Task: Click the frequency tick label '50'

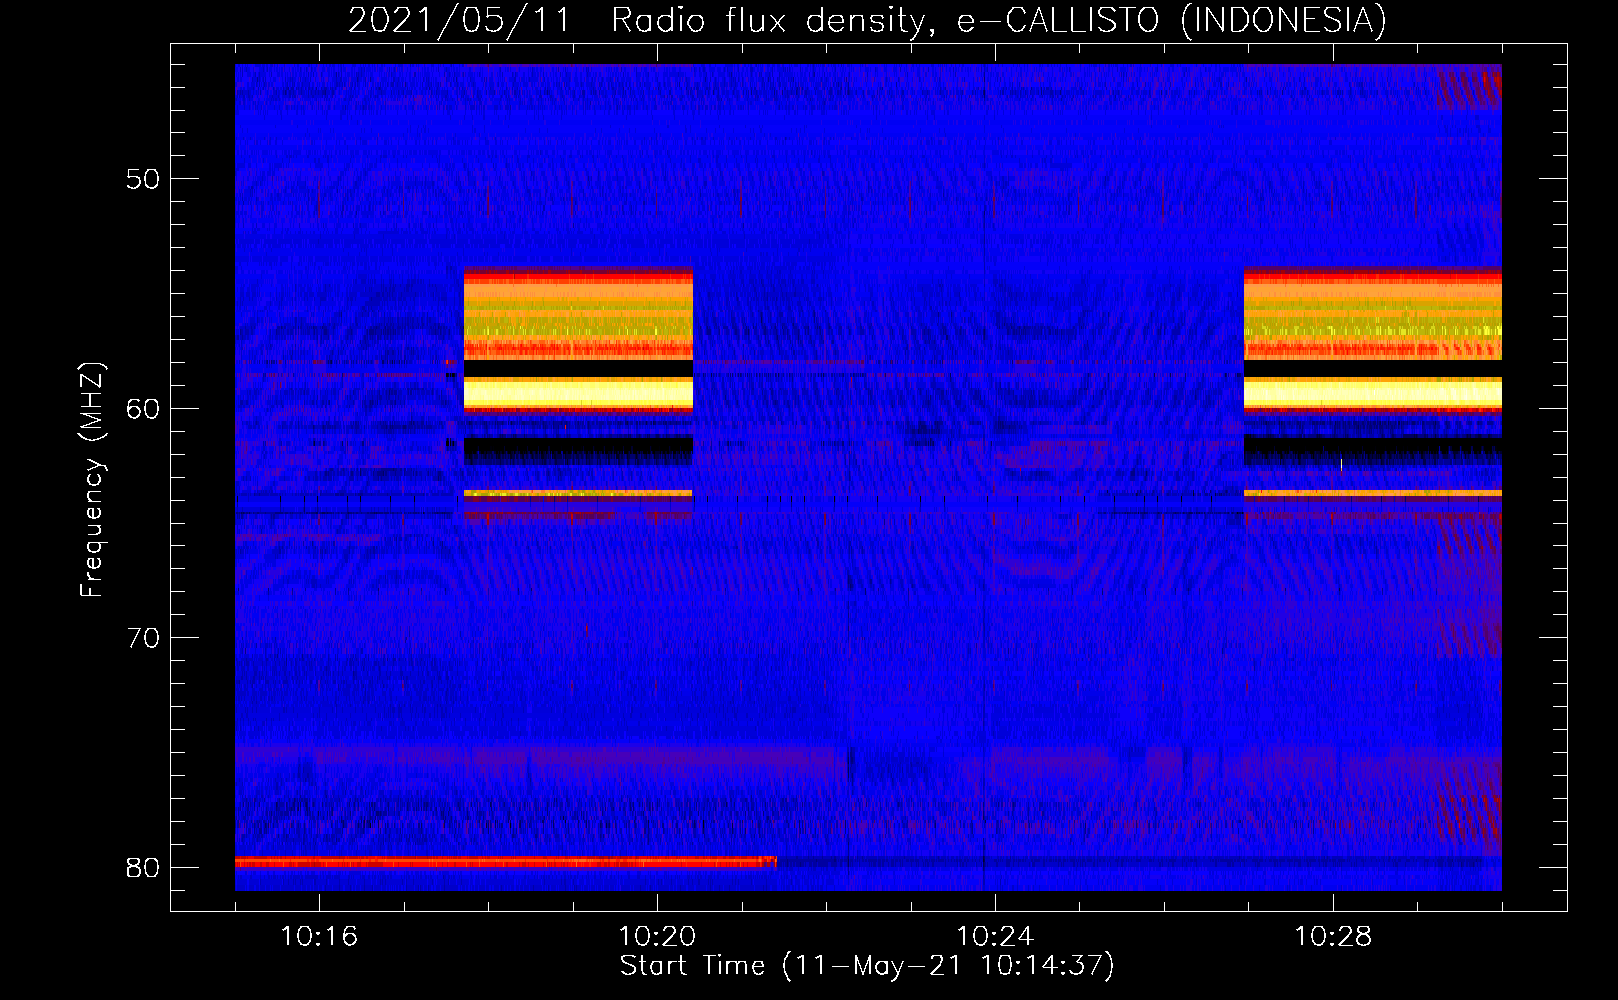Action: pyautogui.click(x=143, y=179)
